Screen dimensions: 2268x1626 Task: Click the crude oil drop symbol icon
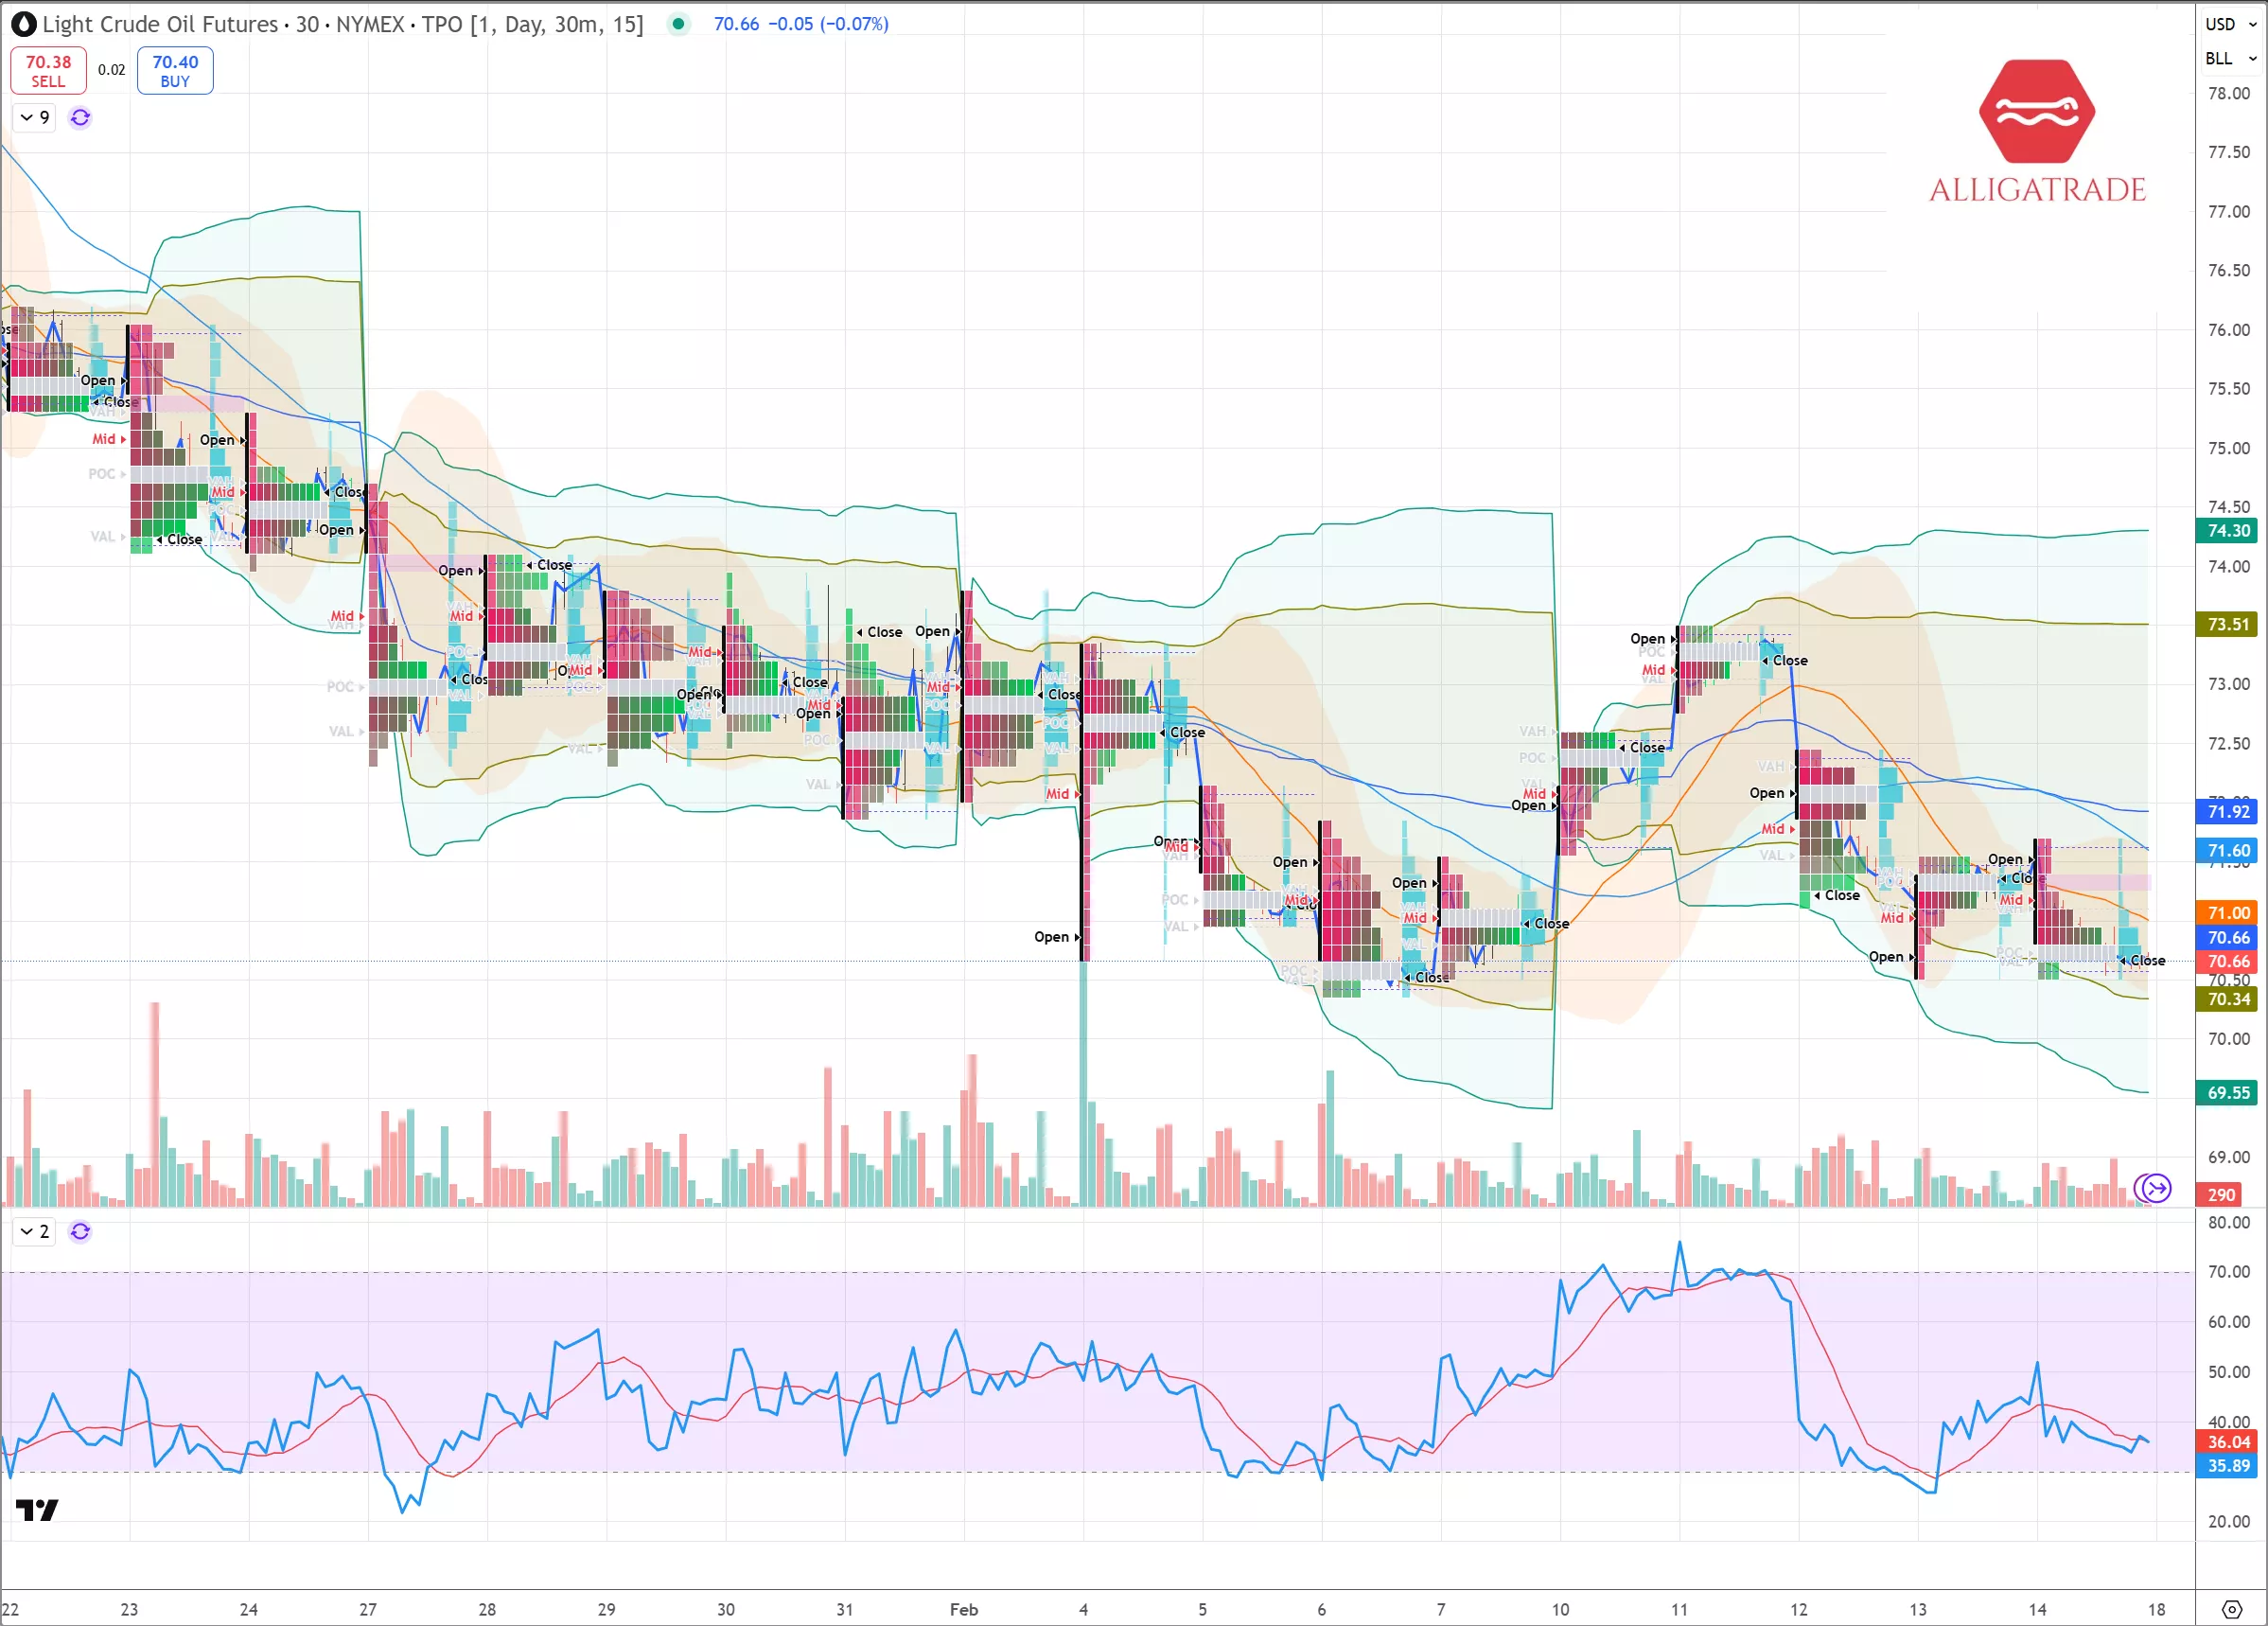pyautogui.click(x=23, y=24)
